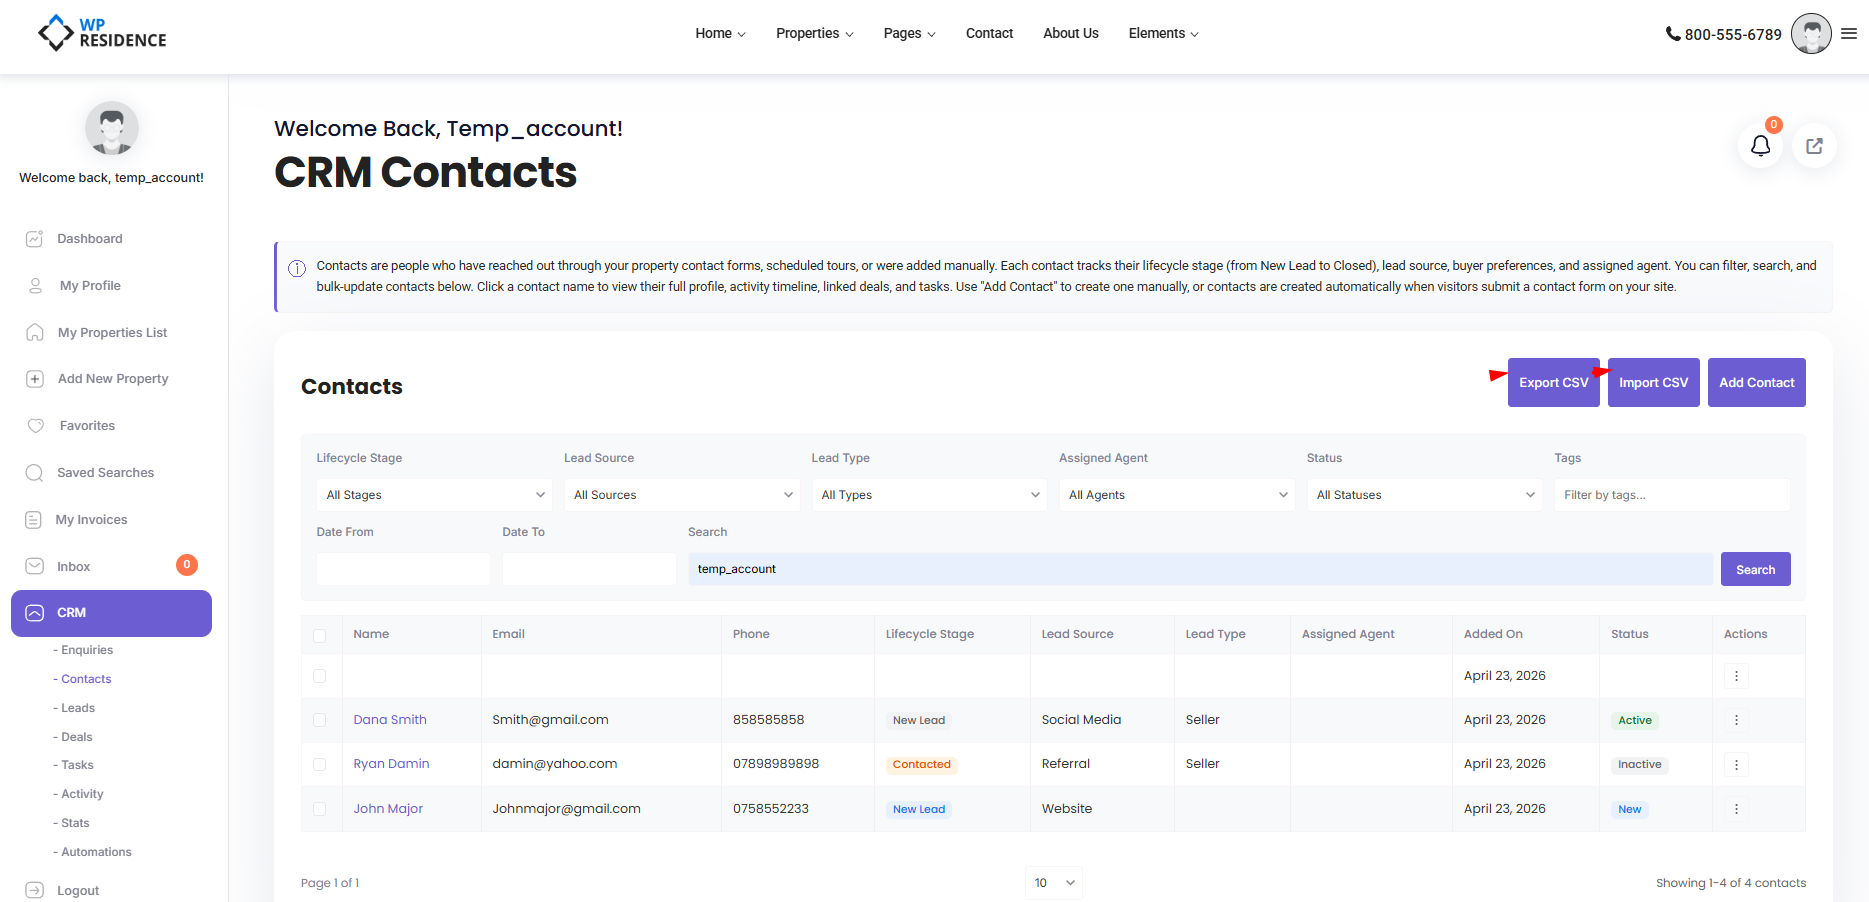1869x902 pixels.
Task: Open actions menu for John Major row
Action: point(1736,809)
